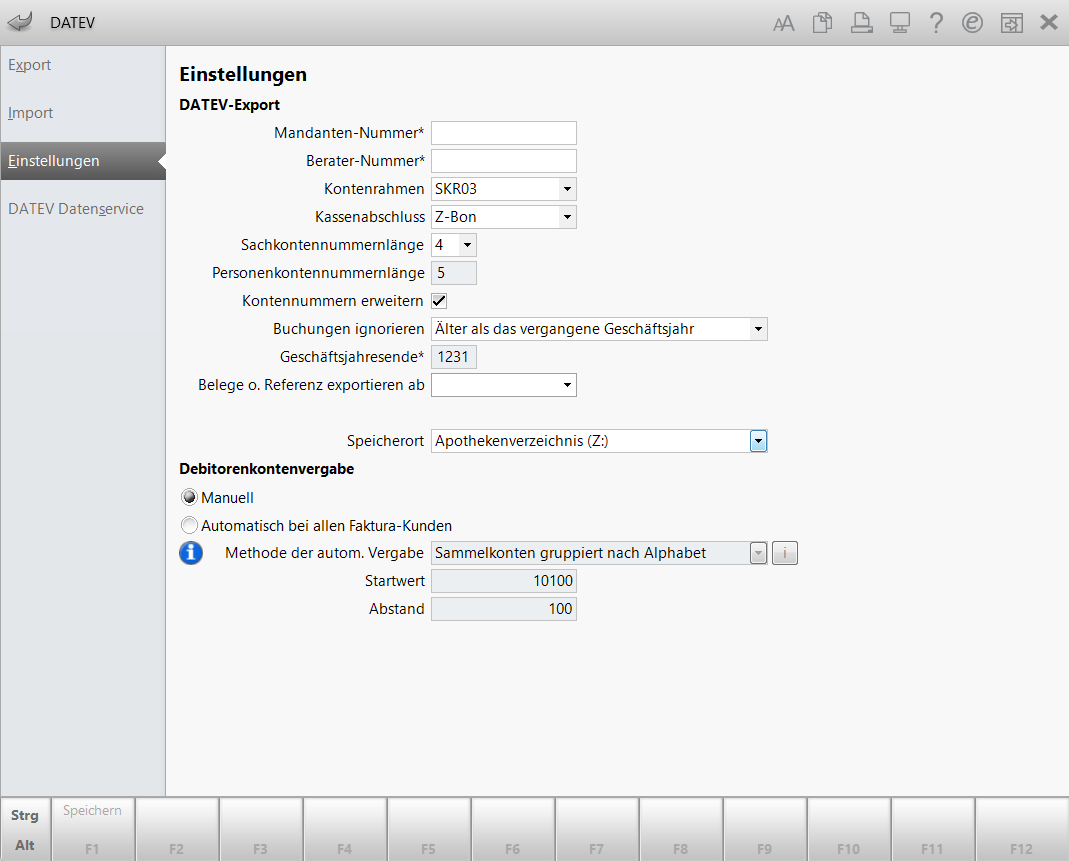Uncheck the Kontennummern erweitern checkbox
The height and width of the screenshot is (861, 1069).
pyautogui.click(x=439, y=300)
